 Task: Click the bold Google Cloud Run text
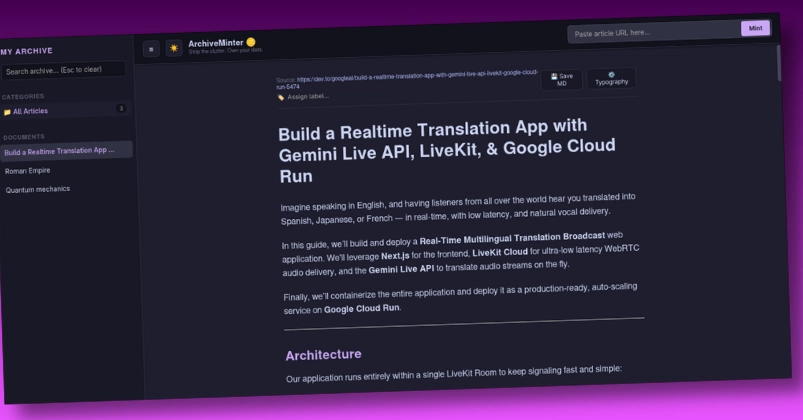pos(362,308)
